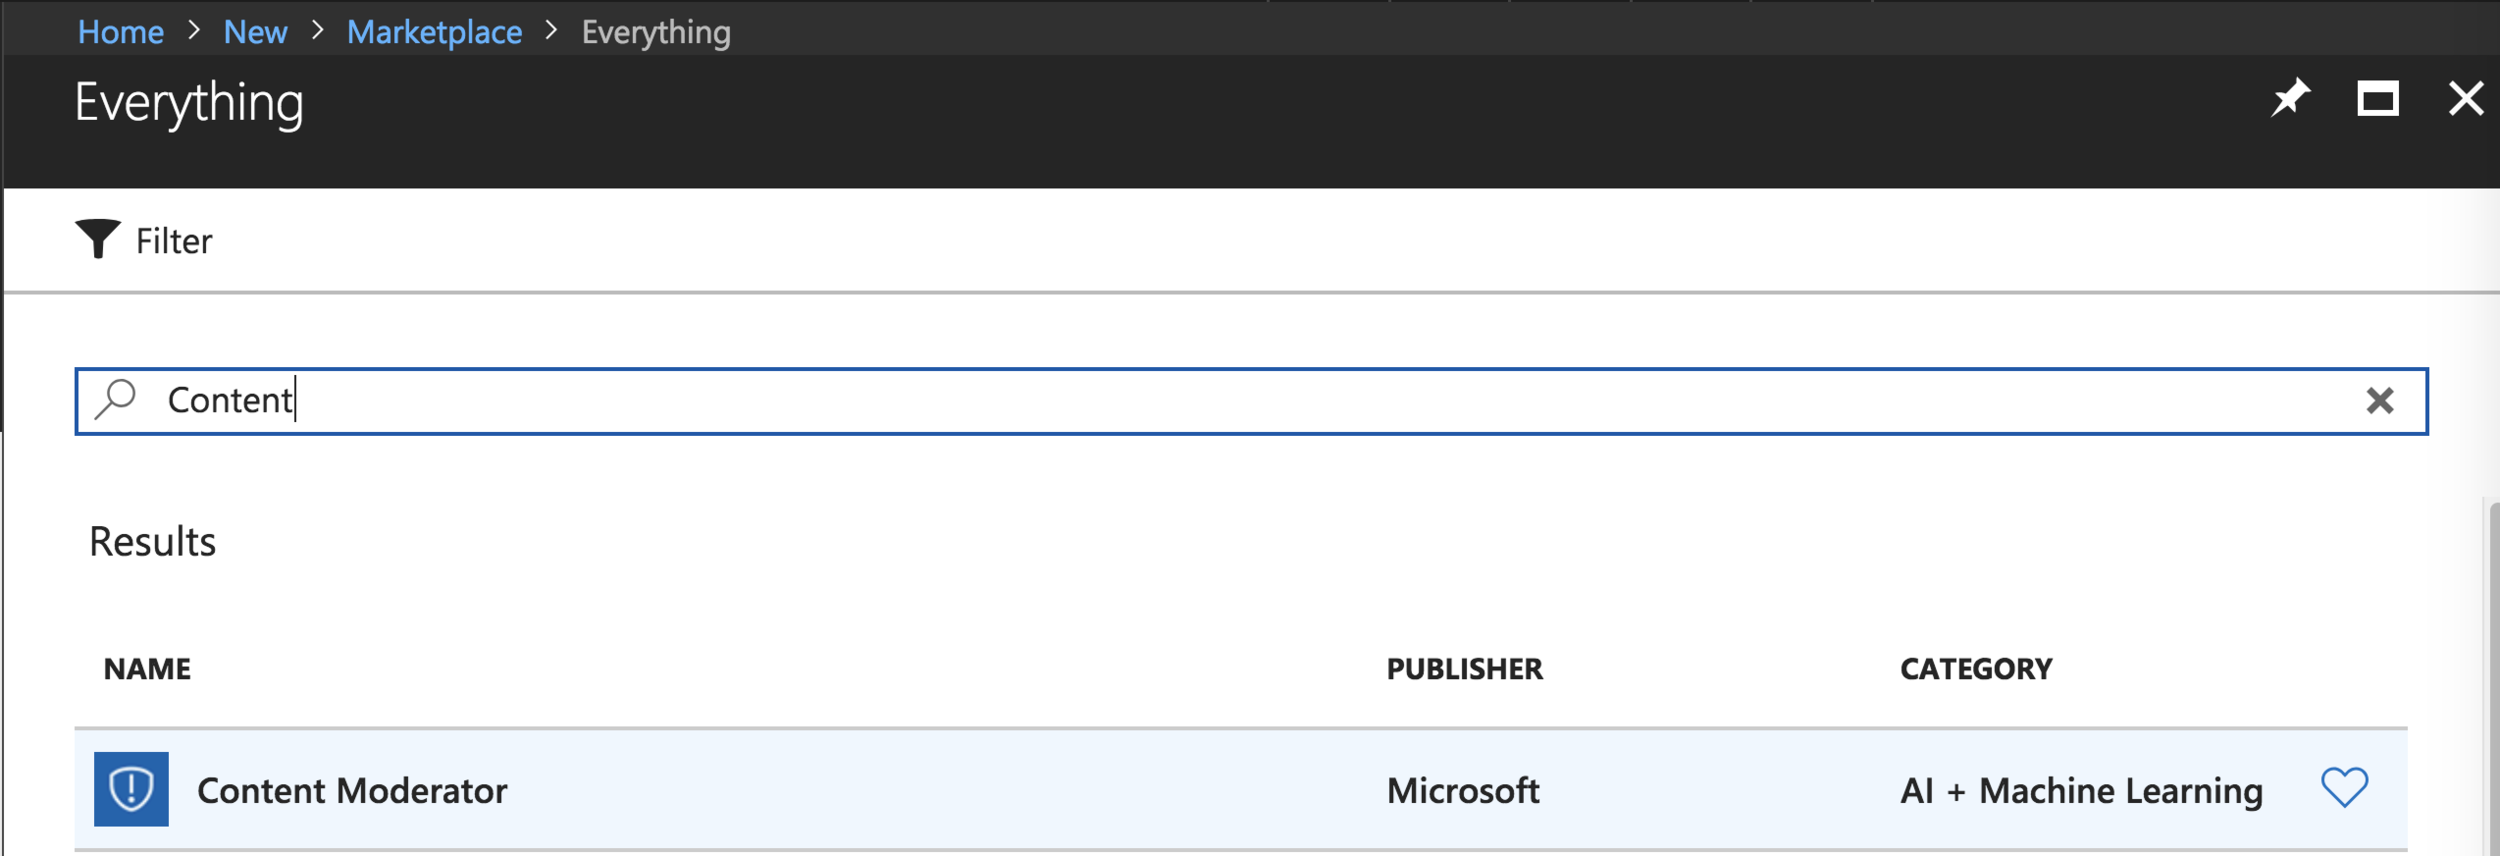
Task: Pin the Everything blade to dashboard
Action: point(2290,98)
